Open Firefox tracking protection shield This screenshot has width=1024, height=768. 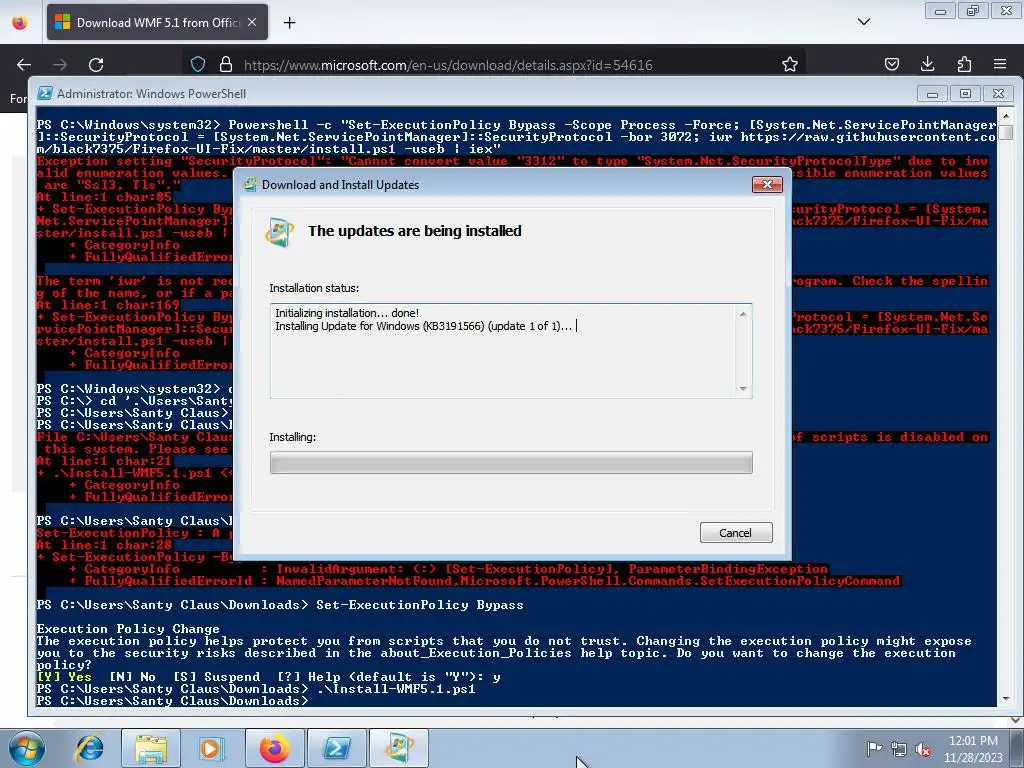click(198, 65)
